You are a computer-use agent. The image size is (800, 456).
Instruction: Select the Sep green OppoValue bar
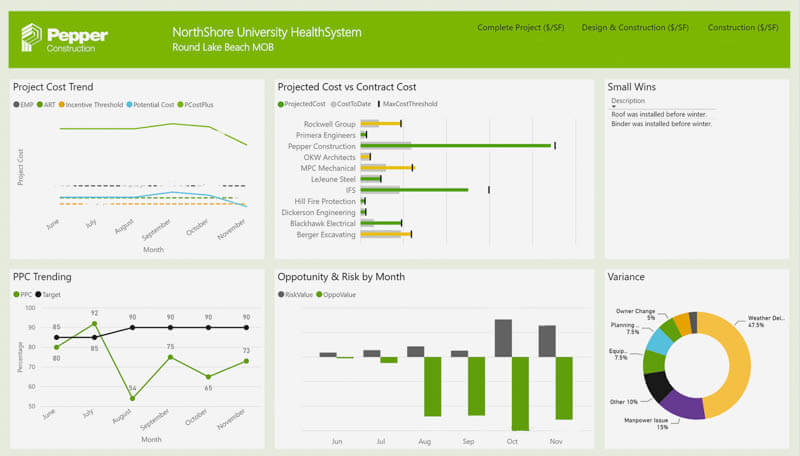tap(477, 386)
